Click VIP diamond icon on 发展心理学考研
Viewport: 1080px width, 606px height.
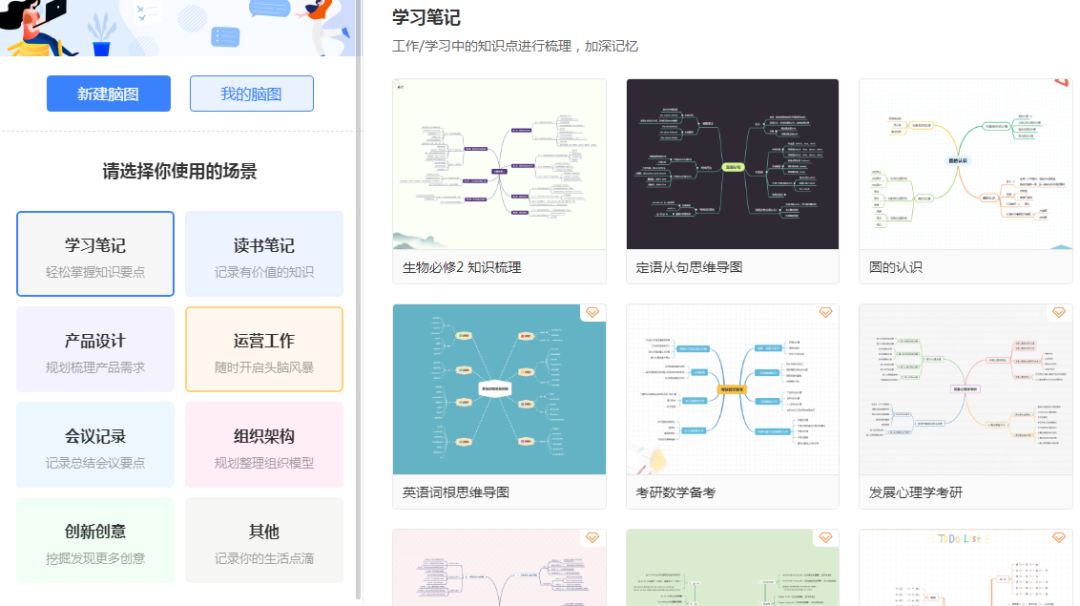pos(1059,313)
